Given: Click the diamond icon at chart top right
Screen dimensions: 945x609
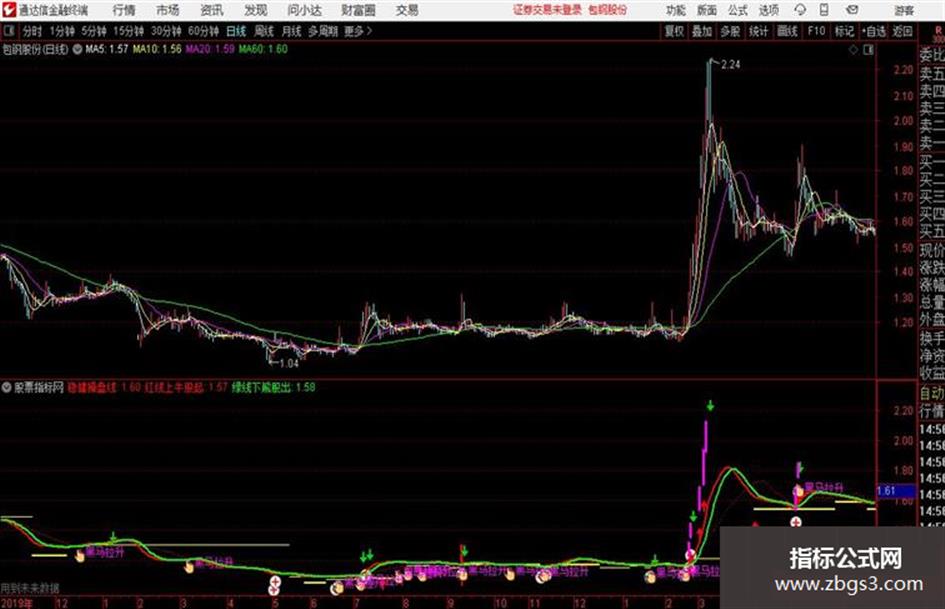Looking at the screenshot, I should pos(853,50).
